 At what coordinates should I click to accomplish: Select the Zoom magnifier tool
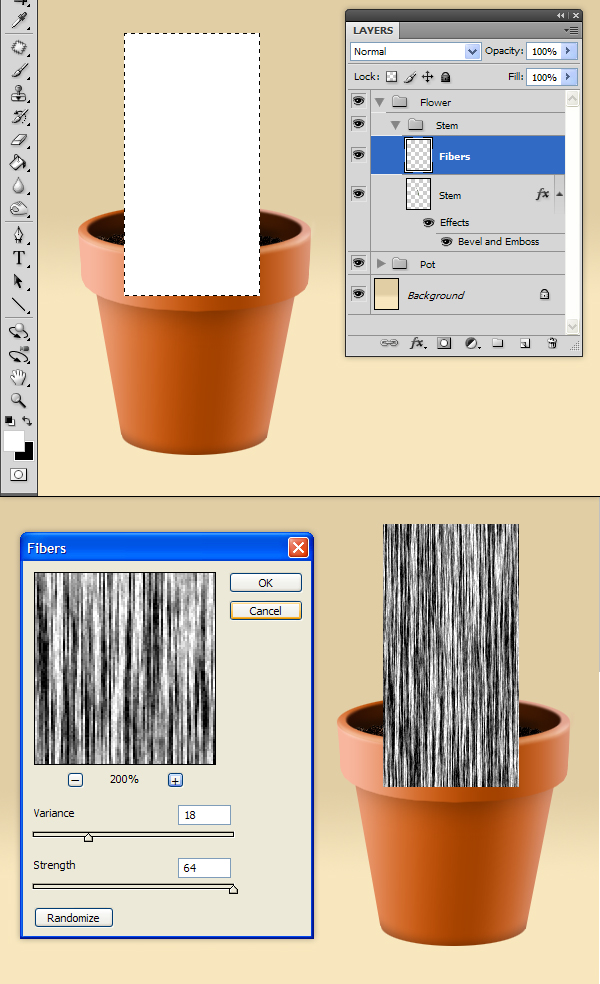click(19, 400)
